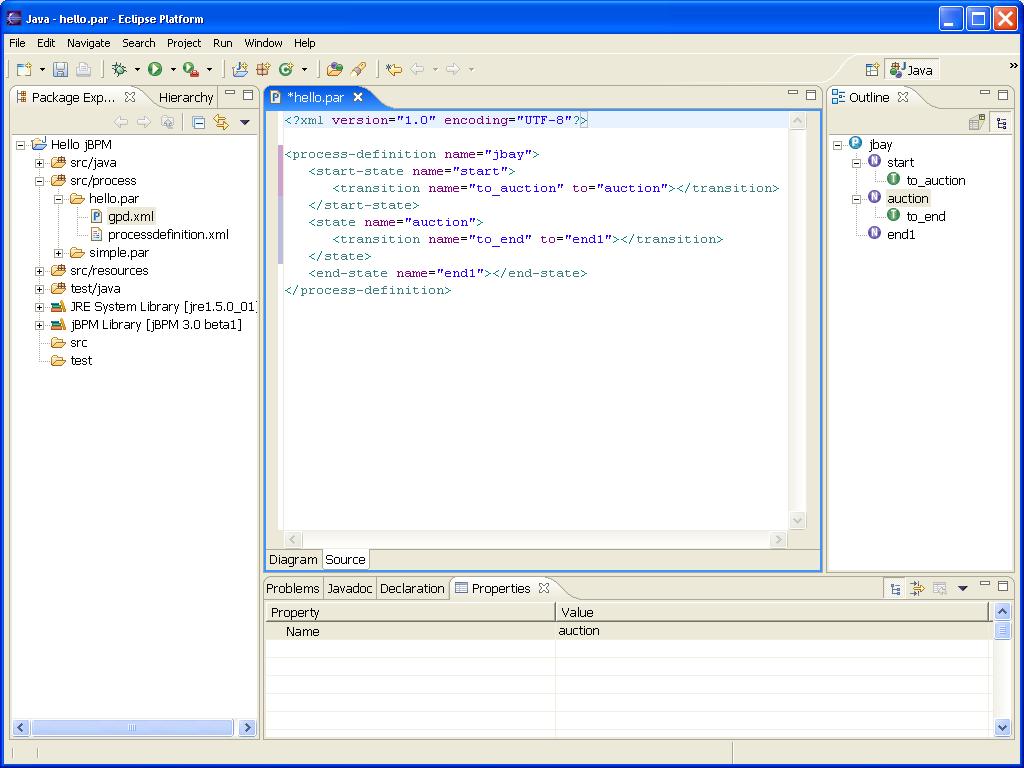Image resolution: width=1024 pixels, height=768 pixels.
Task: Maximize the hello.par editor area
Action: (811, 95)
